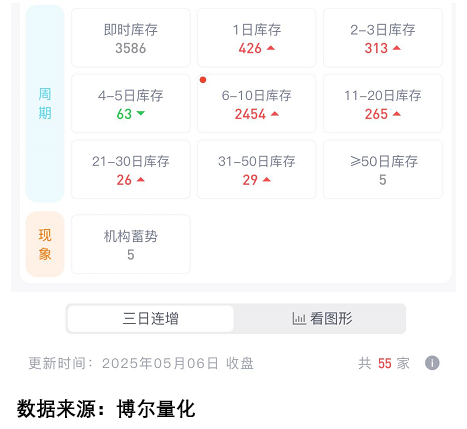Click the red up arrow next to 426
The image size is (467, 429).
[271, 48]
